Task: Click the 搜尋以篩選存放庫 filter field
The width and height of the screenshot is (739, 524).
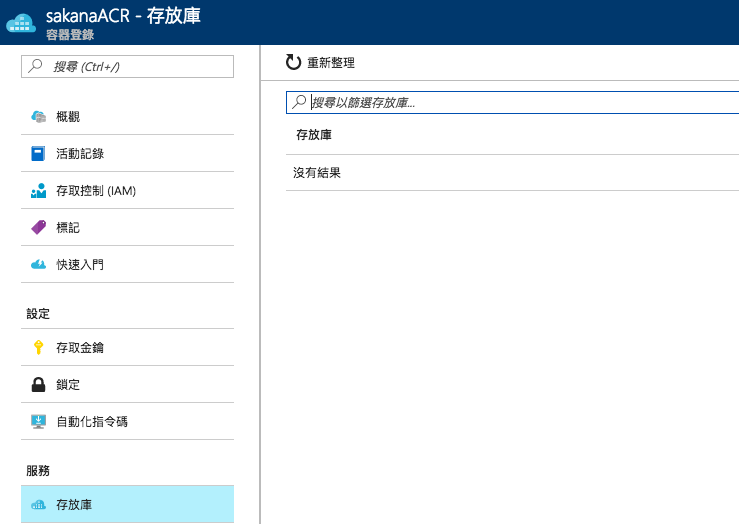Action: pyautogui.click(x=512, y=102)
